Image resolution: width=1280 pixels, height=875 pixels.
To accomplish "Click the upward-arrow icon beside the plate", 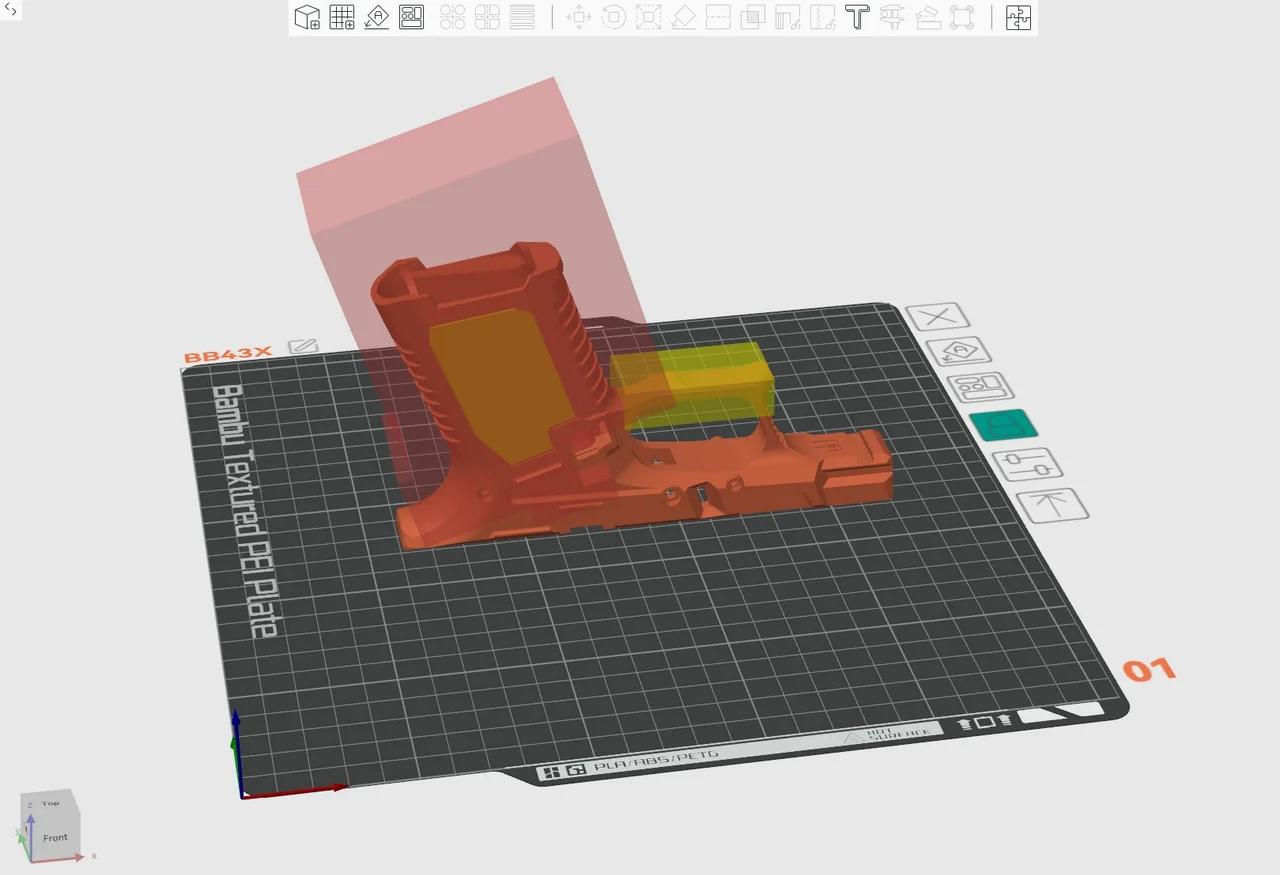I will [x=1052, y=505].
